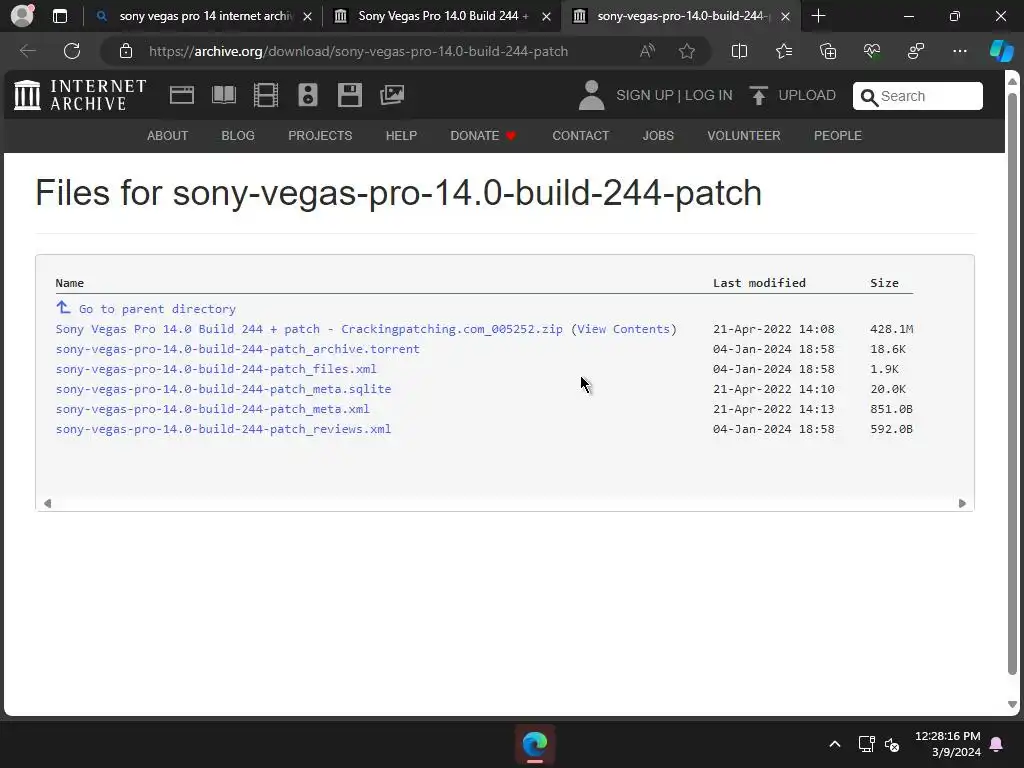Close the first search tab
1024x768 pixels.
coord(308,16)
